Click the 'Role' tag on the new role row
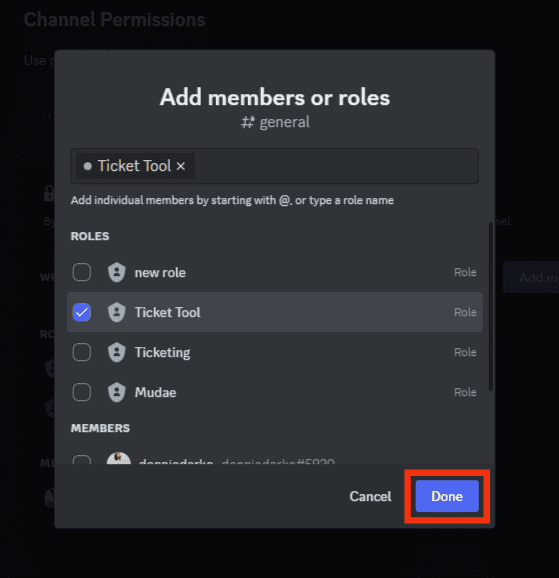The height and width of the screenshot is (578, 559). point(465,272)
